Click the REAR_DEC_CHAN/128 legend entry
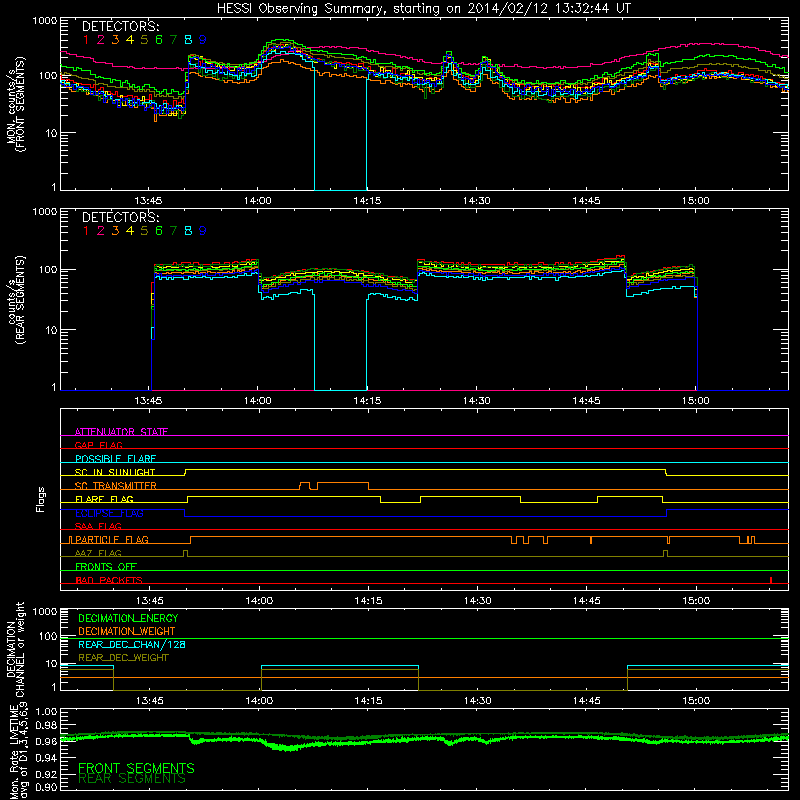 (132, 644)
